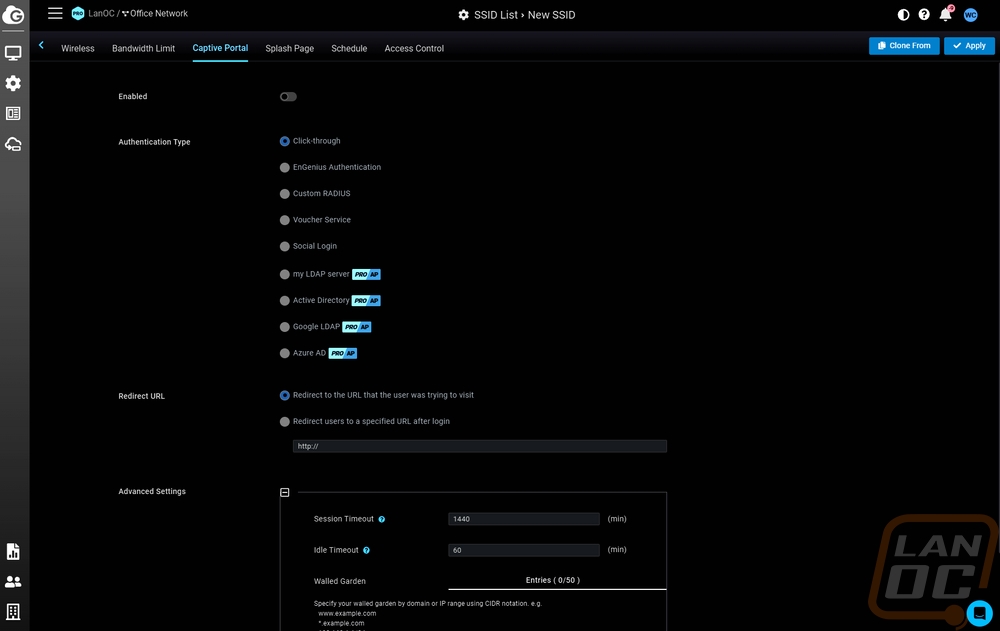
Task: Click the cloud icon in sidebar
Action: click(13, 144)
